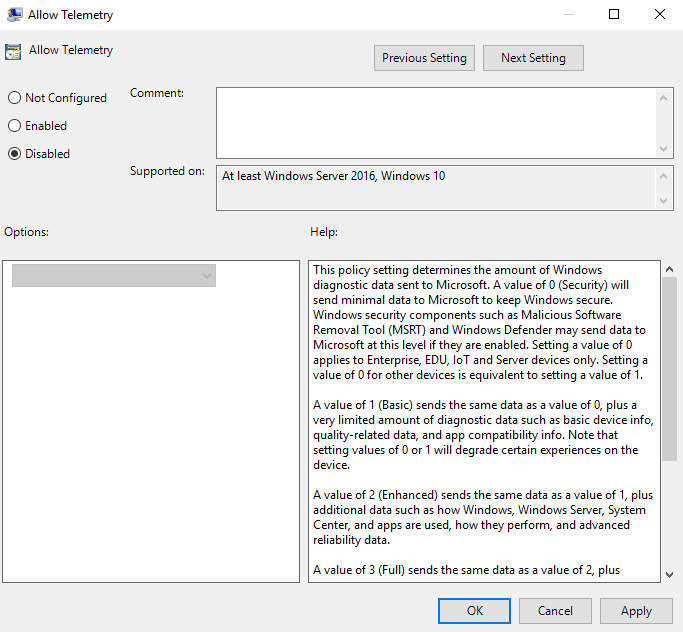Click the Supported on text field
The width and height of the screenshot is (683, 632).
(436, 188)
